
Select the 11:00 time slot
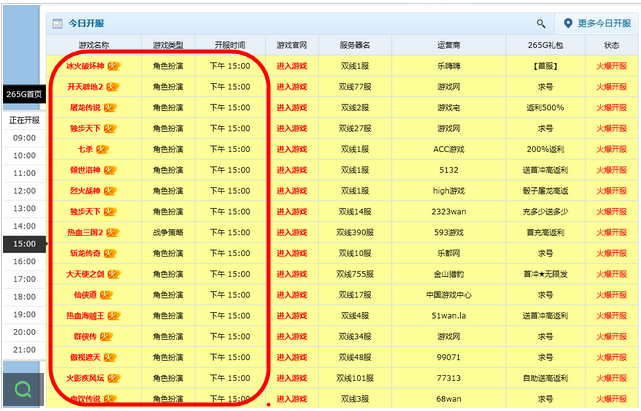click(x=25, y=173)
